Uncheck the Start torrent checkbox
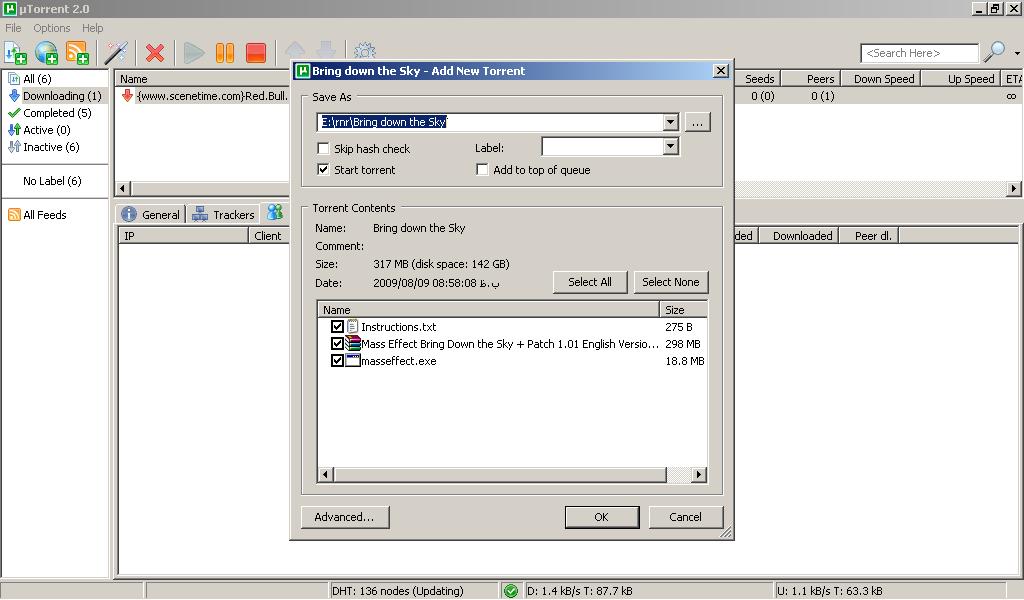Image resolution: width=1024 pixels, height=600 pixels. 323,169
